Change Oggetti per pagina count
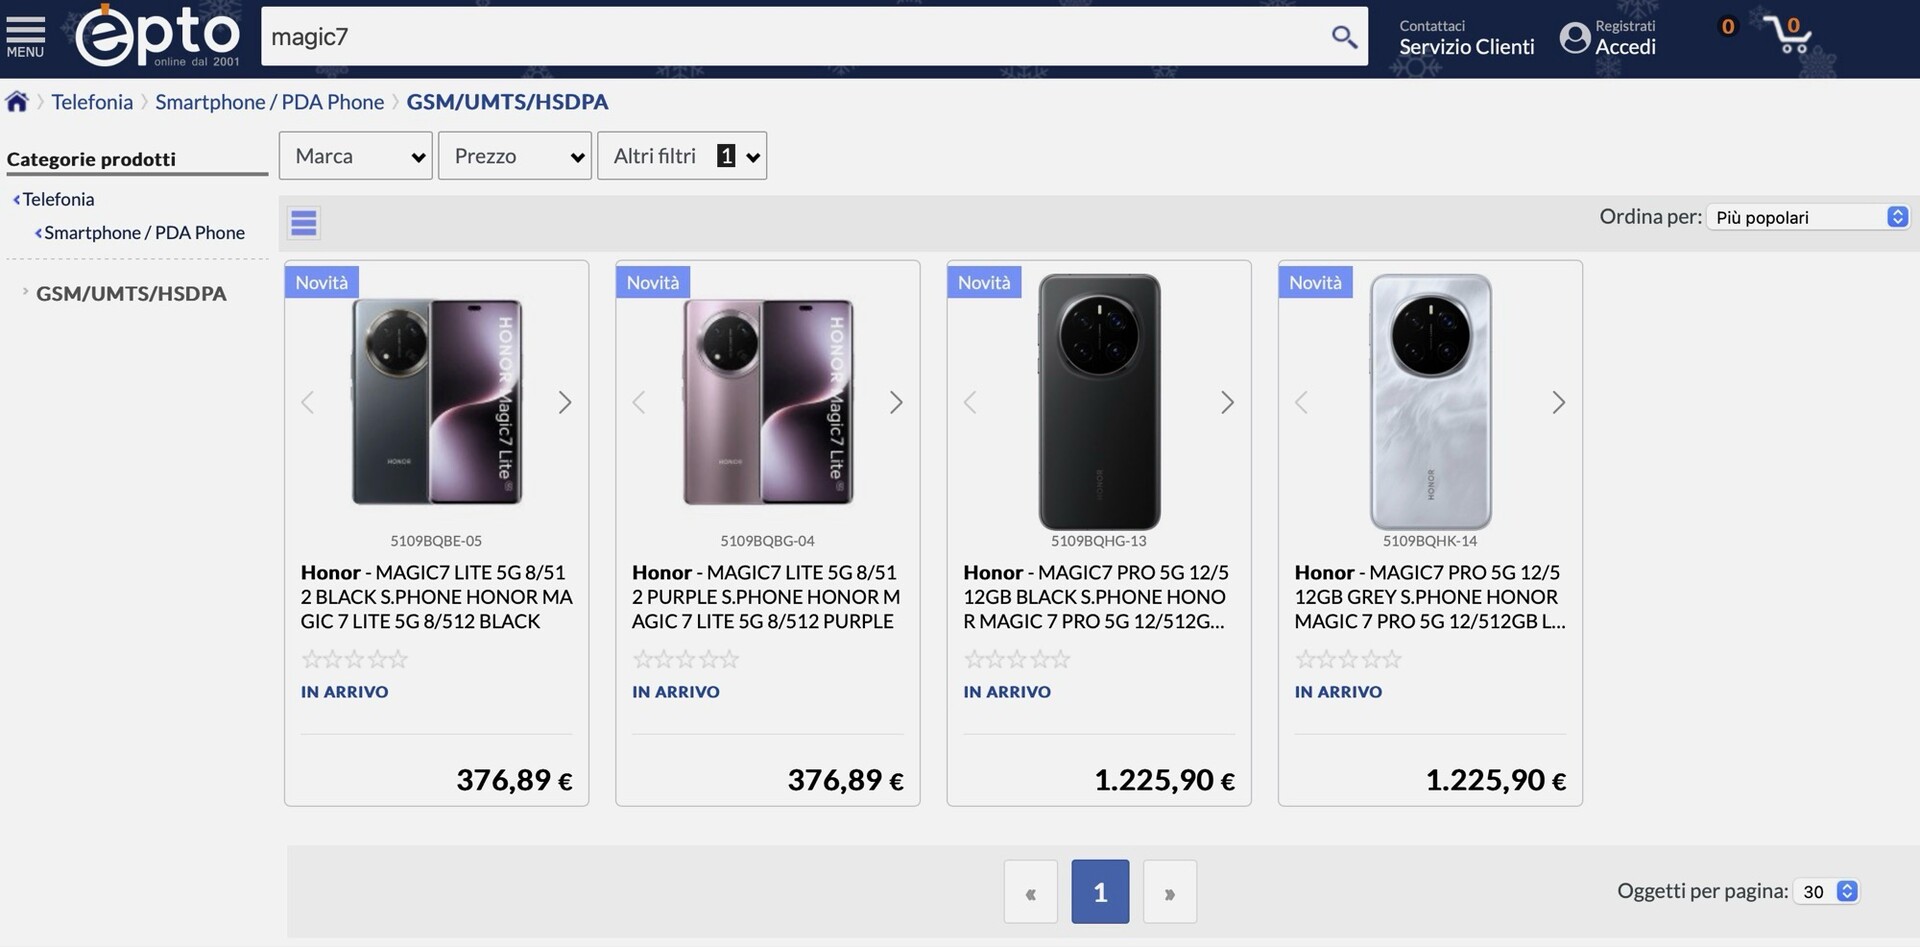Screen dimensions: 1920x947 1826,891
